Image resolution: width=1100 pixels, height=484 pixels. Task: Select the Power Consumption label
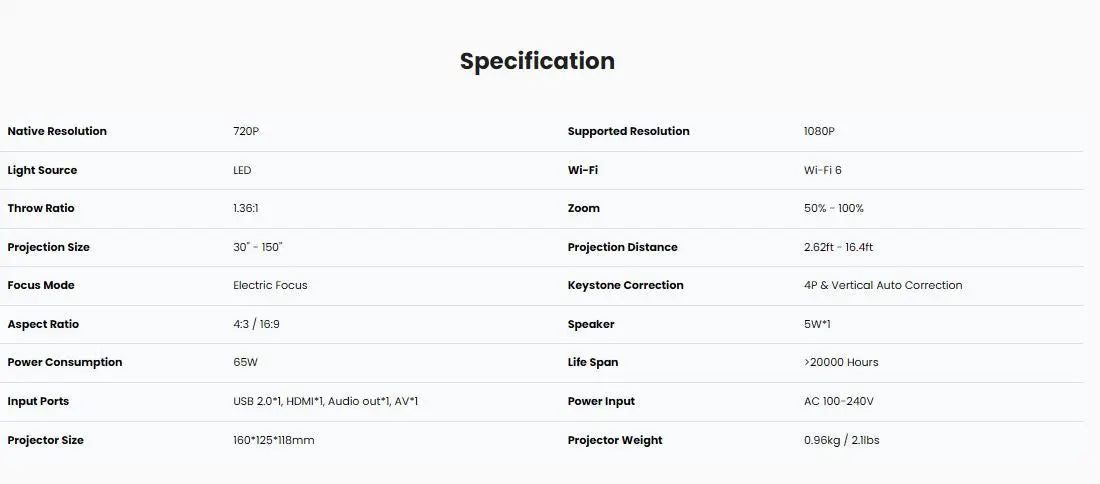[x=65, y=362]
